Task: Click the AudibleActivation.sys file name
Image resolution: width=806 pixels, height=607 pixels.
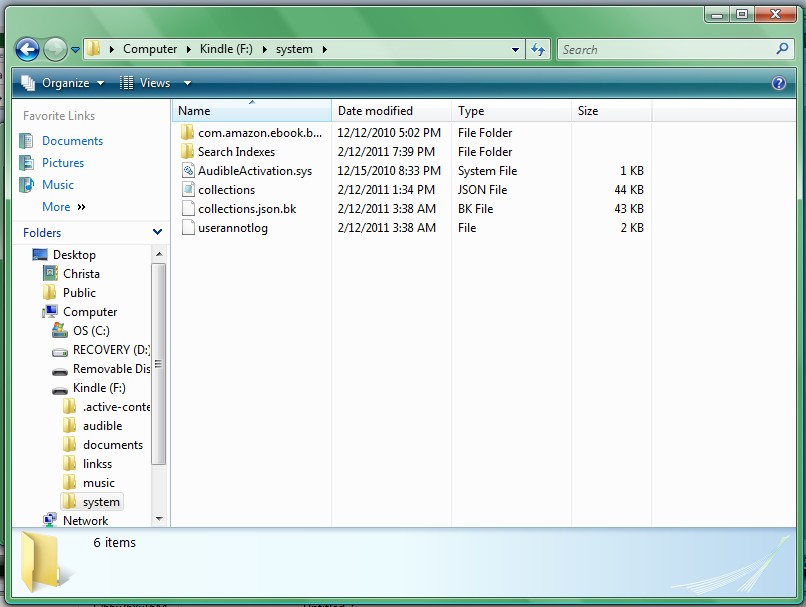Action: tap(255, 171)
